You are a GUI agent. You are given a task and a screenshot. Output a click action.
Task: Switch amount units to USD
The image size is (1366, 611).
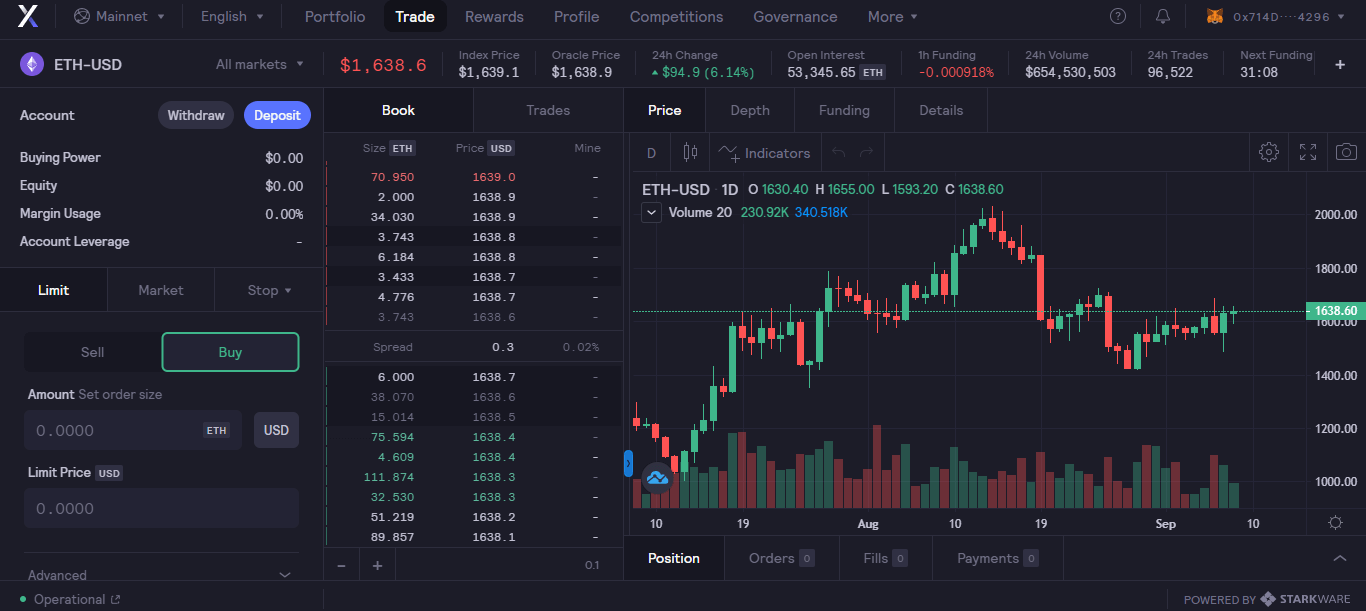click(276, 429)
